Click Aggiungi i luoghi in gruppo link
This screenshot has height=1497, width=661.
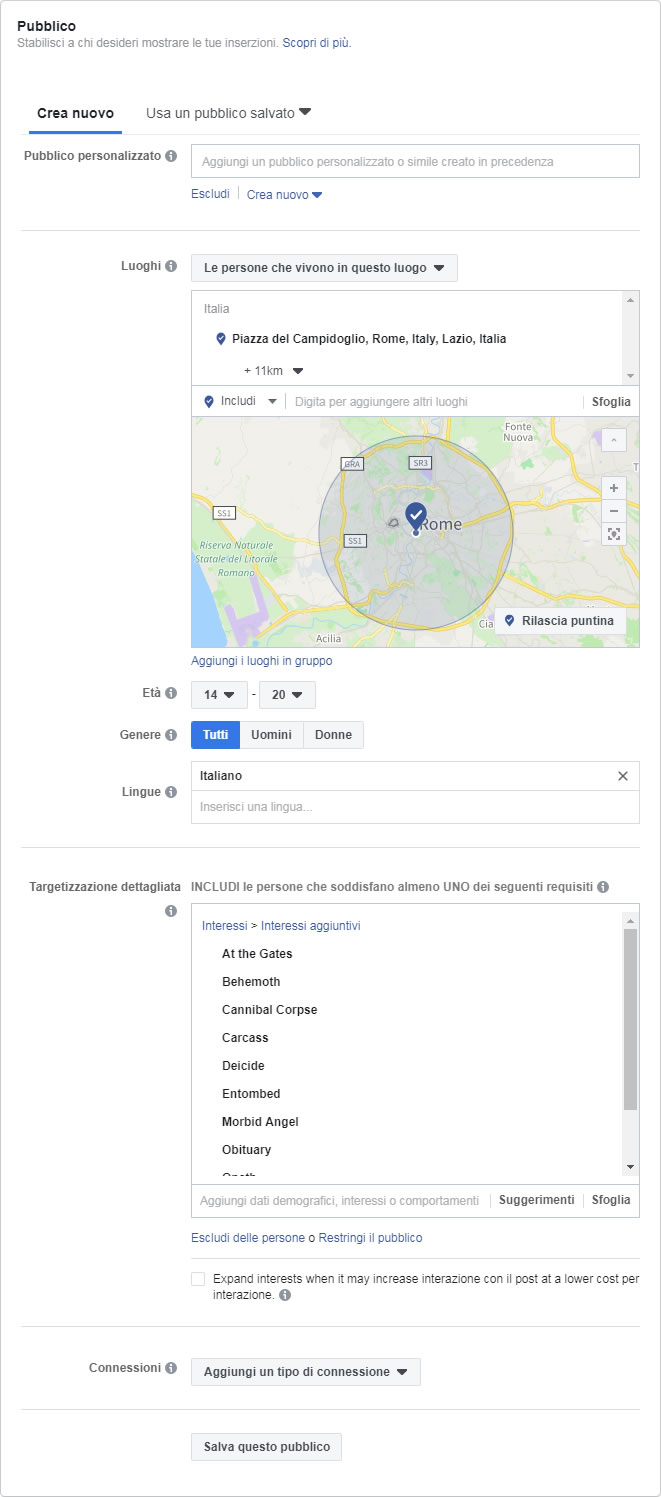(x=262, y=661)
